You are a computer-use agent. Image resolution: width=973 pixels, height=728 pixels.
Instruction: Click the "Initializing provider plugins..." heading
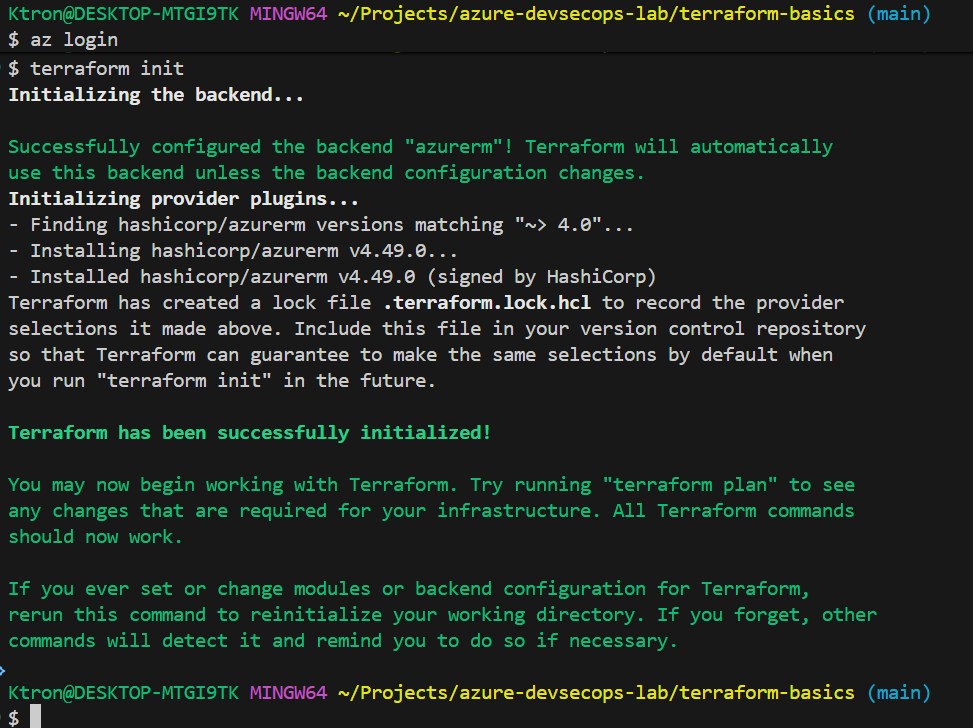pos(183,199)
